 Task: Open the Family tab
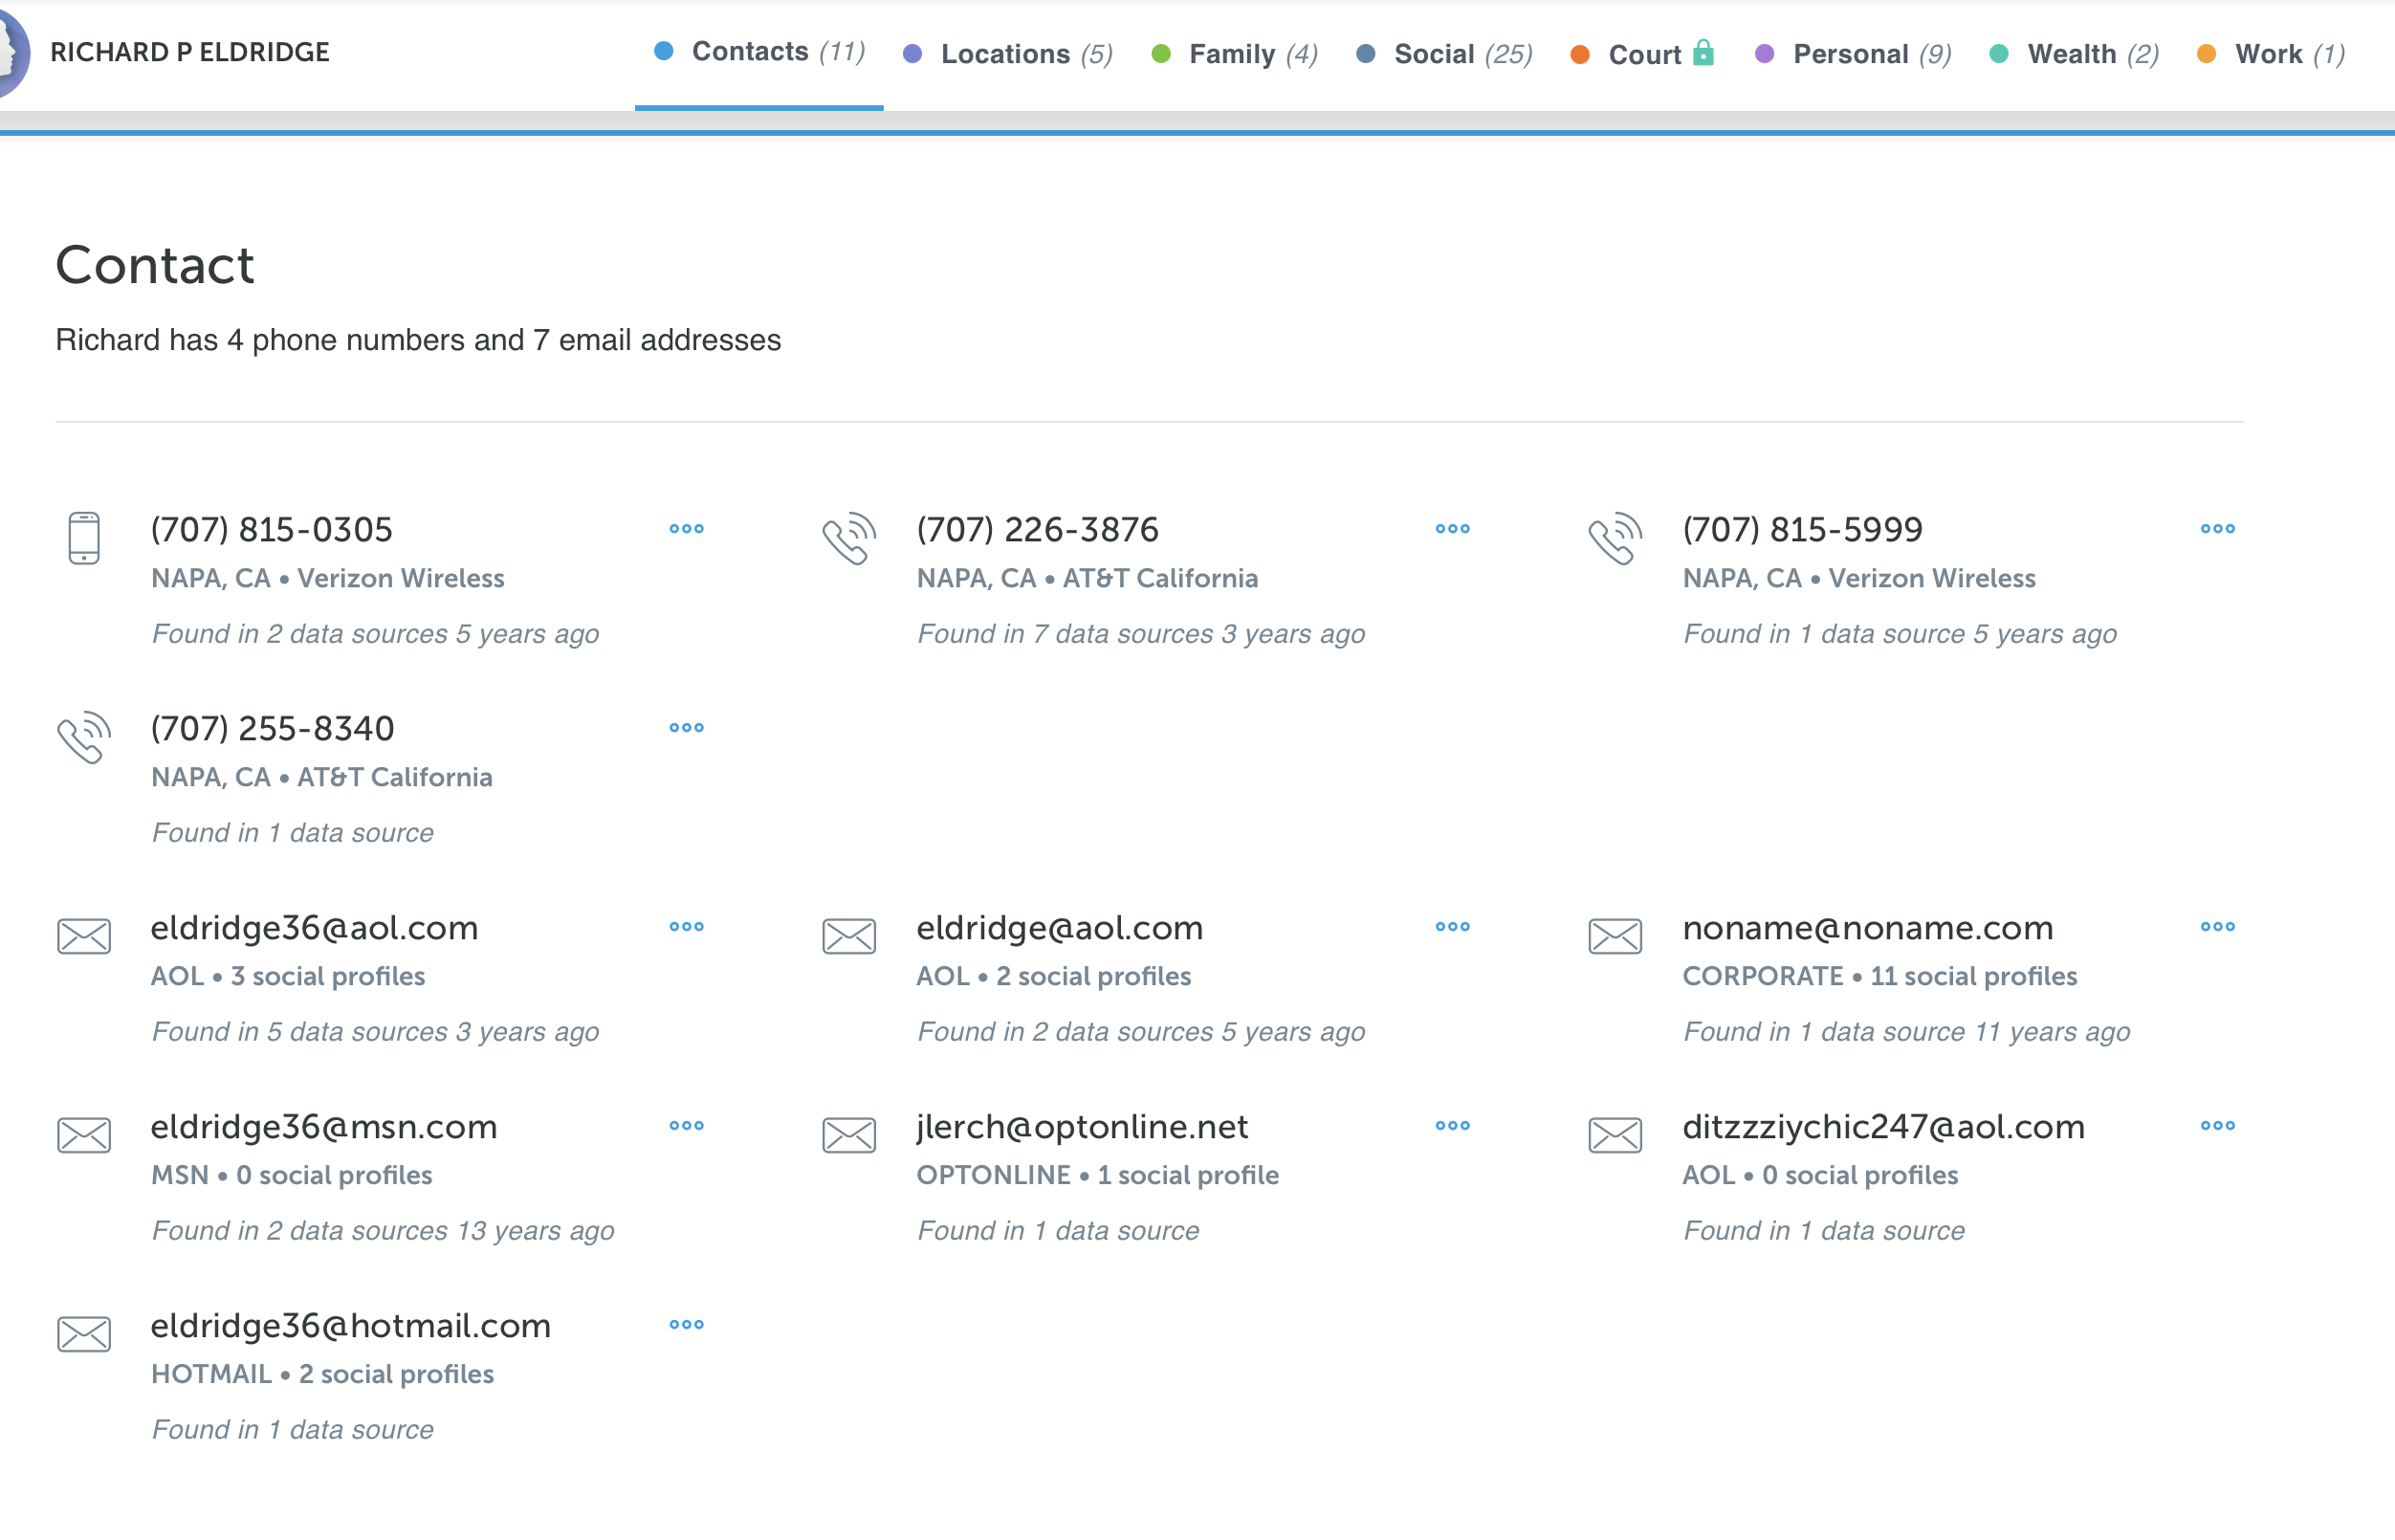[1235, 54]
